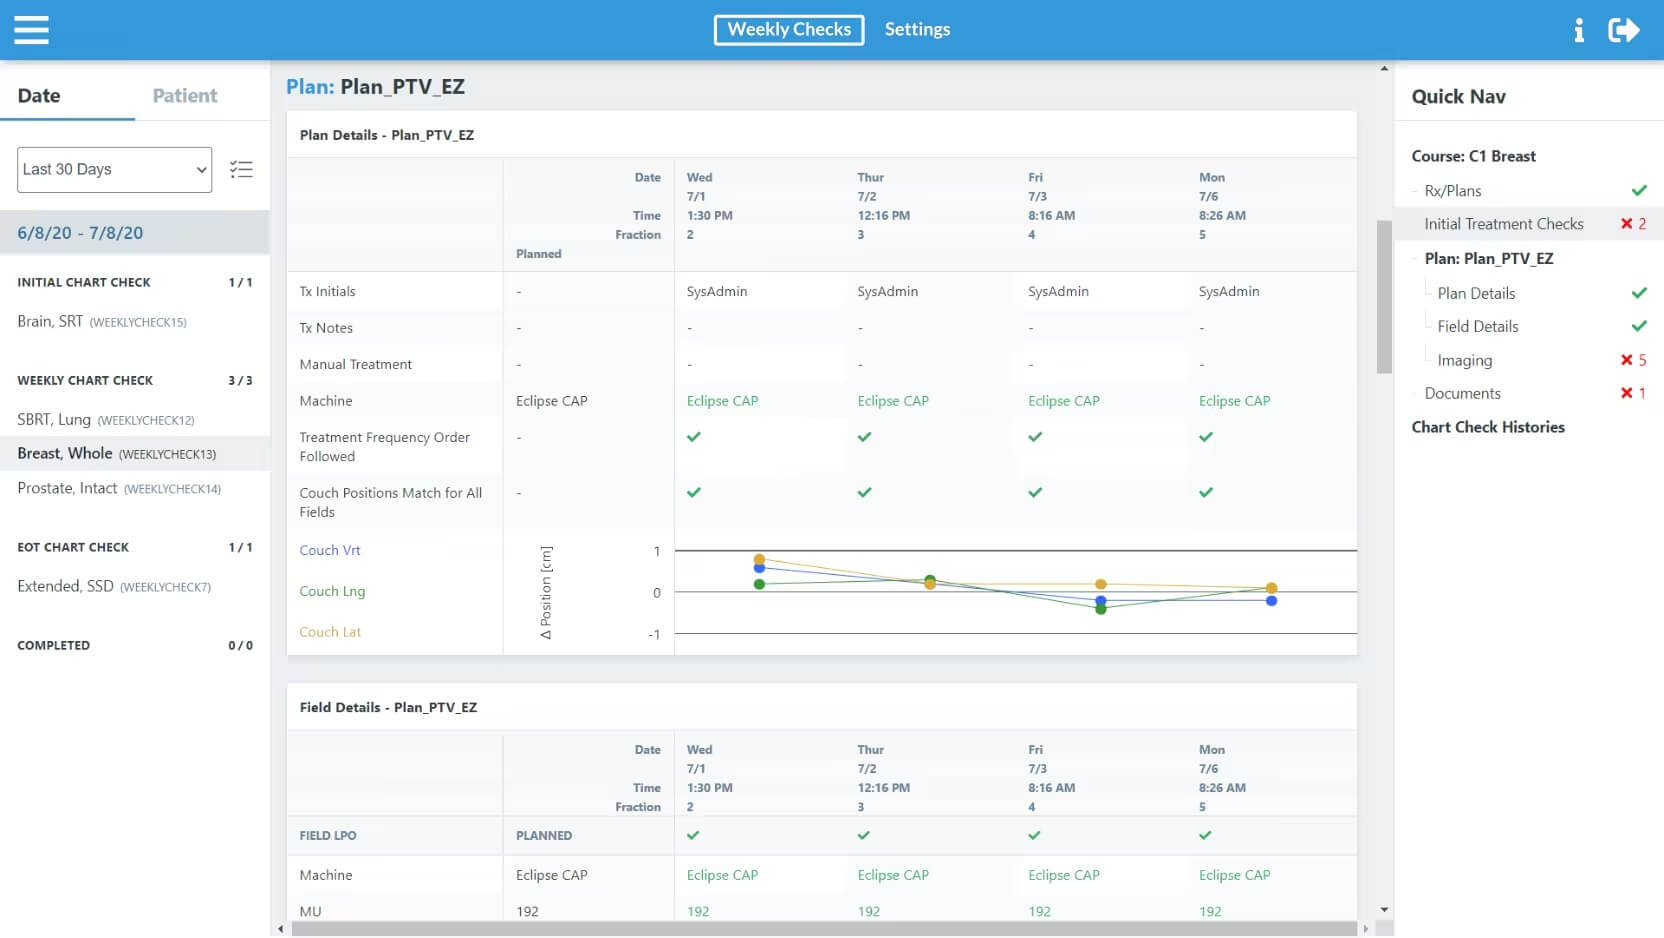The width and height of the screenshot is (1664, 938).
Task: Toggle the Couch Lat plot series
Action: click(330, 632)
